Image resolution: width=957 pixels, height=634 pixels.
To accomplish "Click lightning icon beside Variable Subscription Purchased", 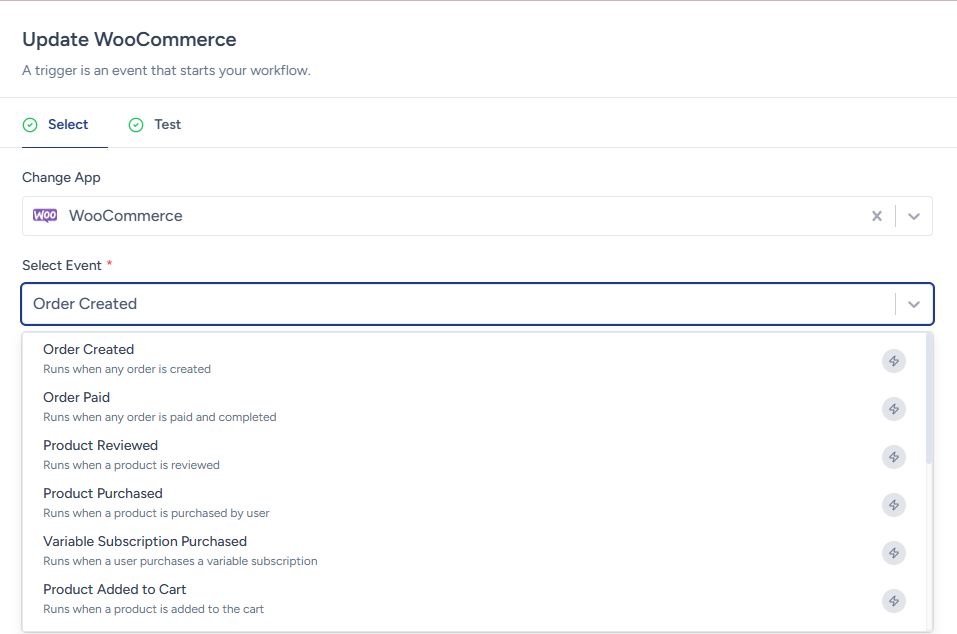I will (x=893, y=553).
